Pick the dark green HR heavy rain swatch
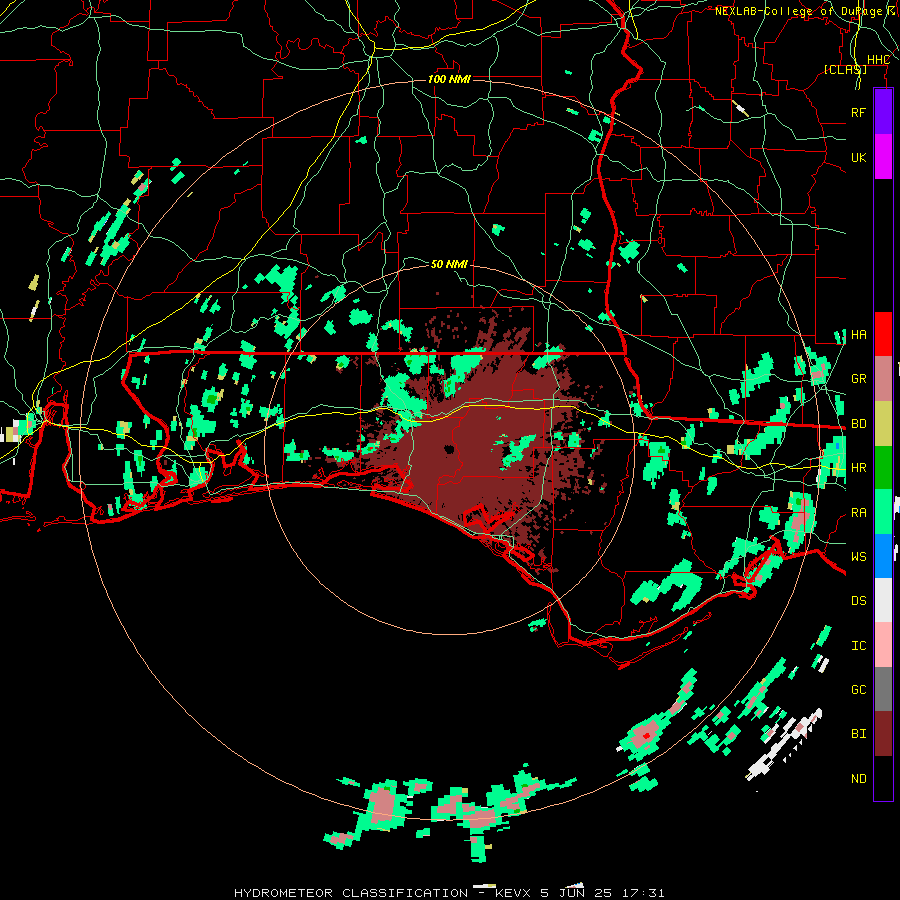The height and width of the screenshot is (900, 900). pyautogui.click(x=883, y=467)
